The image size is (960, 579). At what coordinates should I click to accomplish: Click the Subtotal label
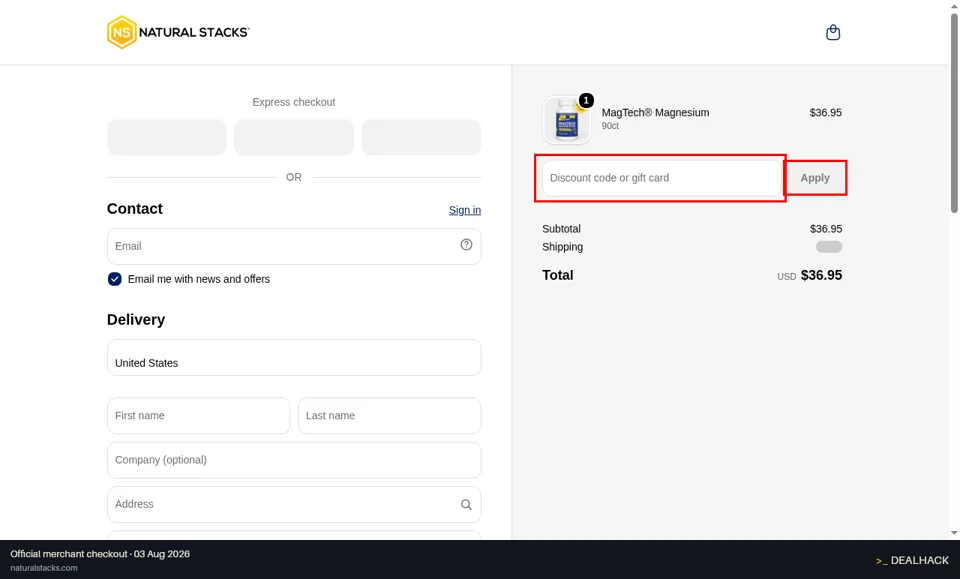click(x=561, y=229)
